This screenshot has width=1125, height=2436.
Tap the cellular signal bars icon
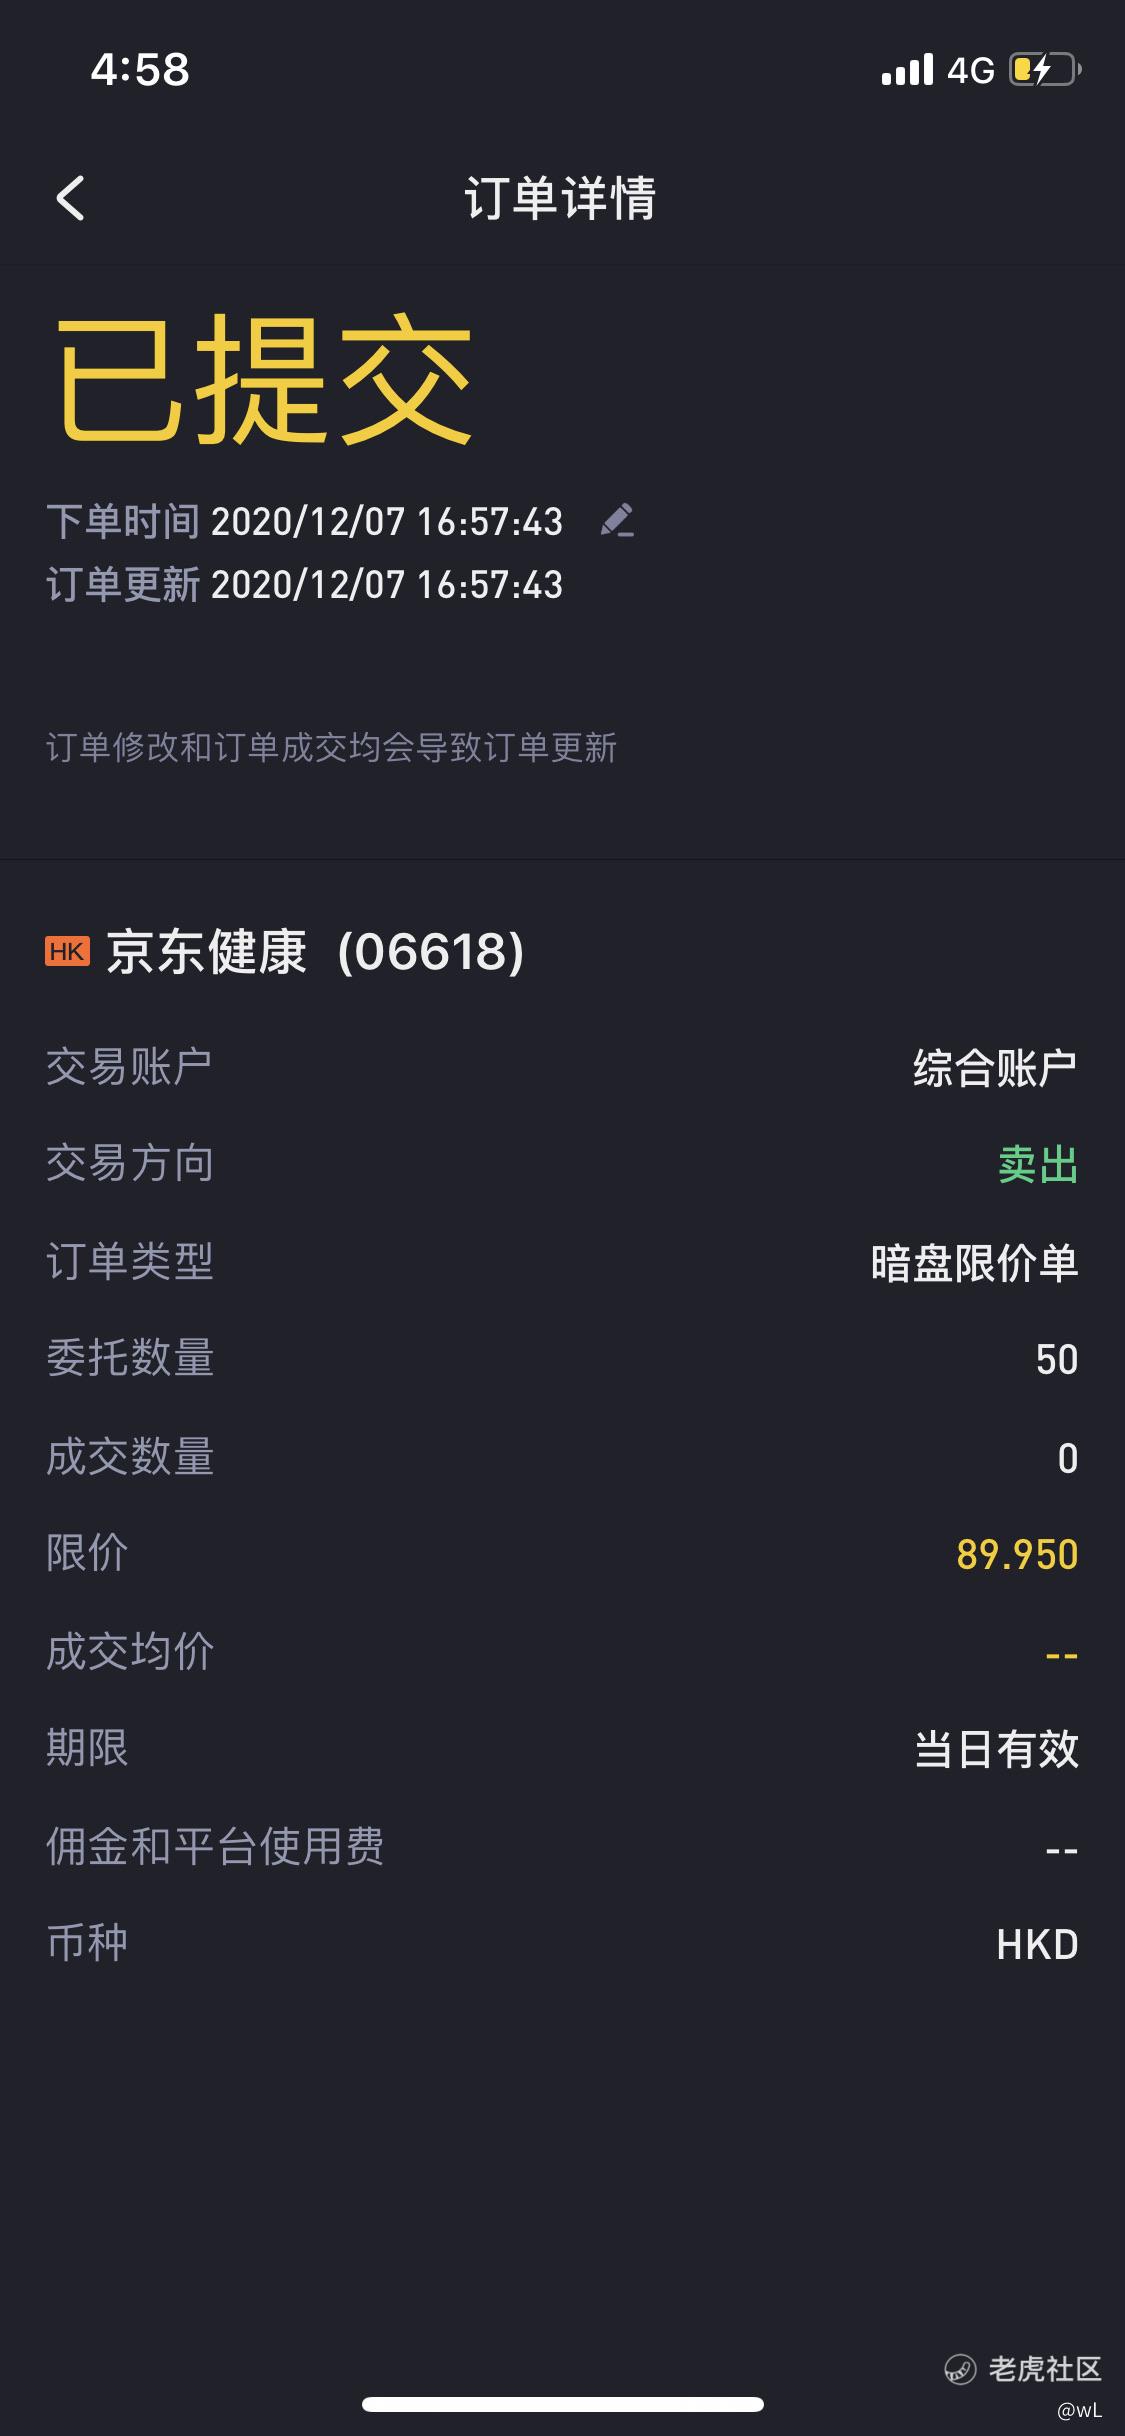click(x=907, y=70)
